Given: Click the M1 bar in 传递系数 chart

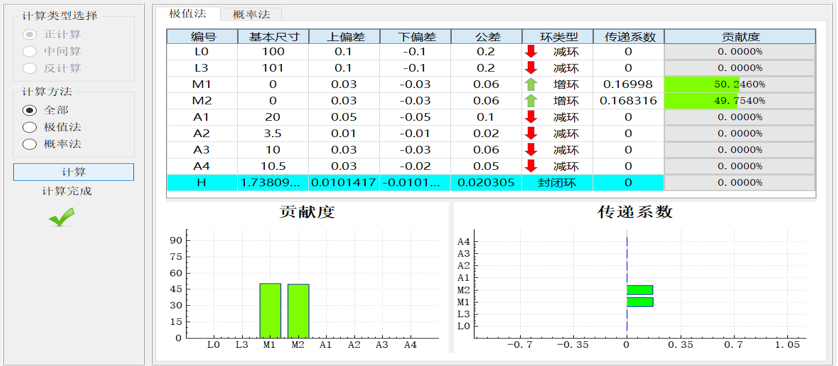Looking at the screenshot, I should coord(640,302).
